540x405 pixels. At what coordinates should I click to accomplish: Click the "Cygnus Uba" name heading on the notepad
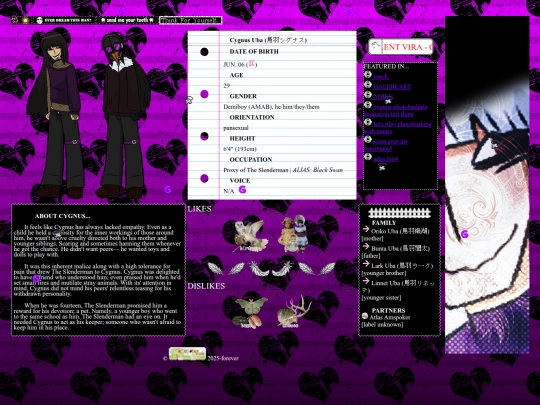[x=268, y=40]
